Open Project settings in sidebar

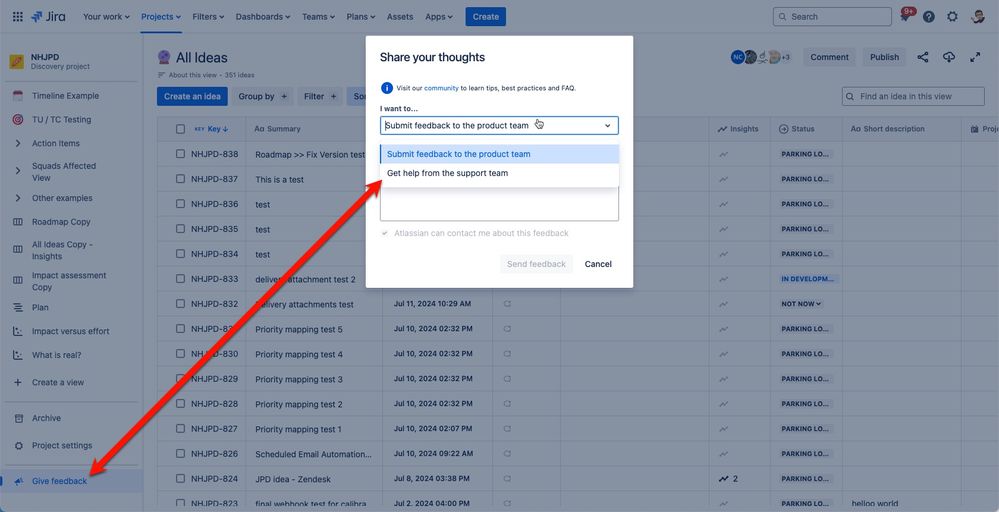tap(62, 446)
